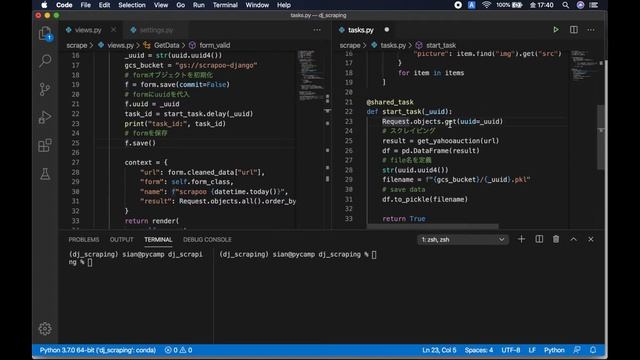Open the Search view in activity bar
This screenshot has height=360, width=640.
point(45,61)
